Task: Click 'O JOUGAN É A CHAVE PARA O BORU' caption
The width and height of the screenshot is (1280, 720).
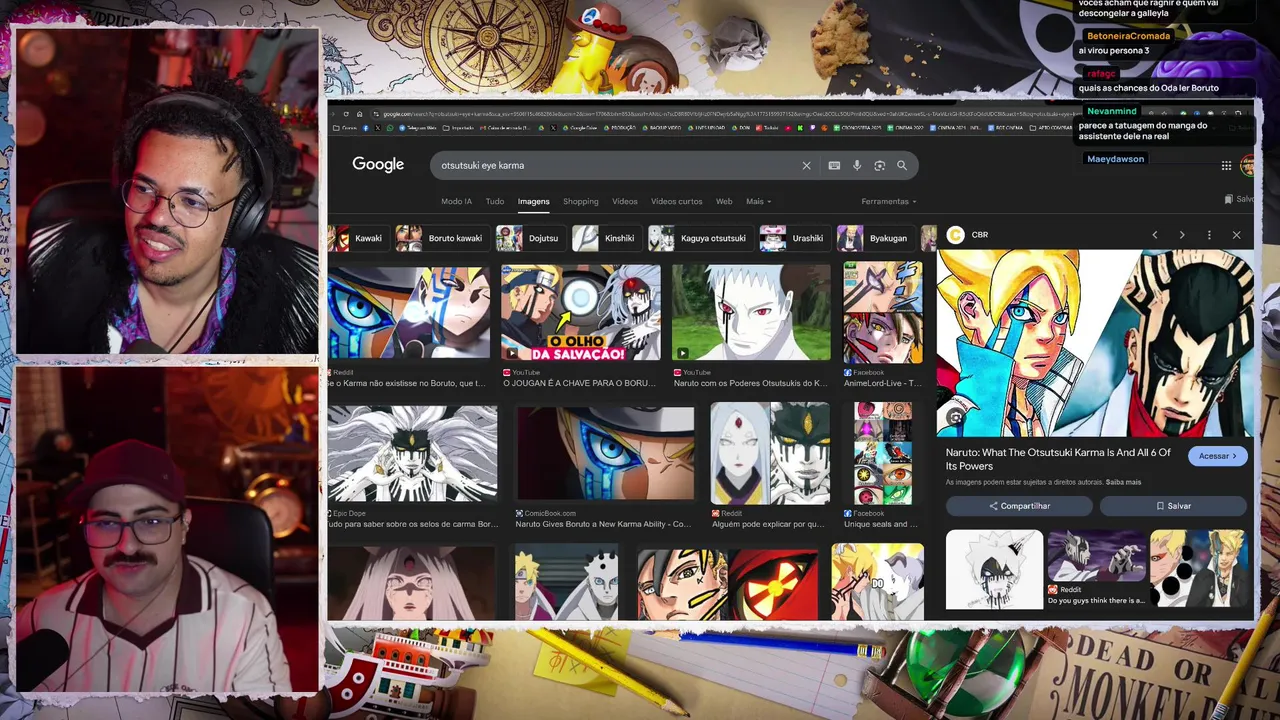Action: pos(579,384)
